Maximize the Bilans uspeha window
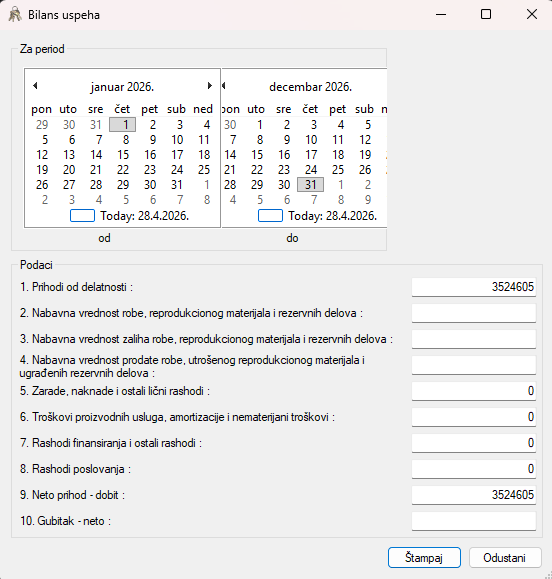This screenshot has width=552, height=579. point(486,15)
